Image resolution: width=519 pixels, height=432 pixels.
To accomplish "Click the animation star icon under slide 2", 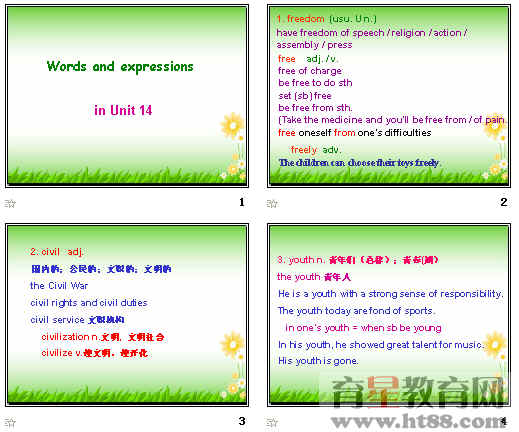I will coord(272,203).
